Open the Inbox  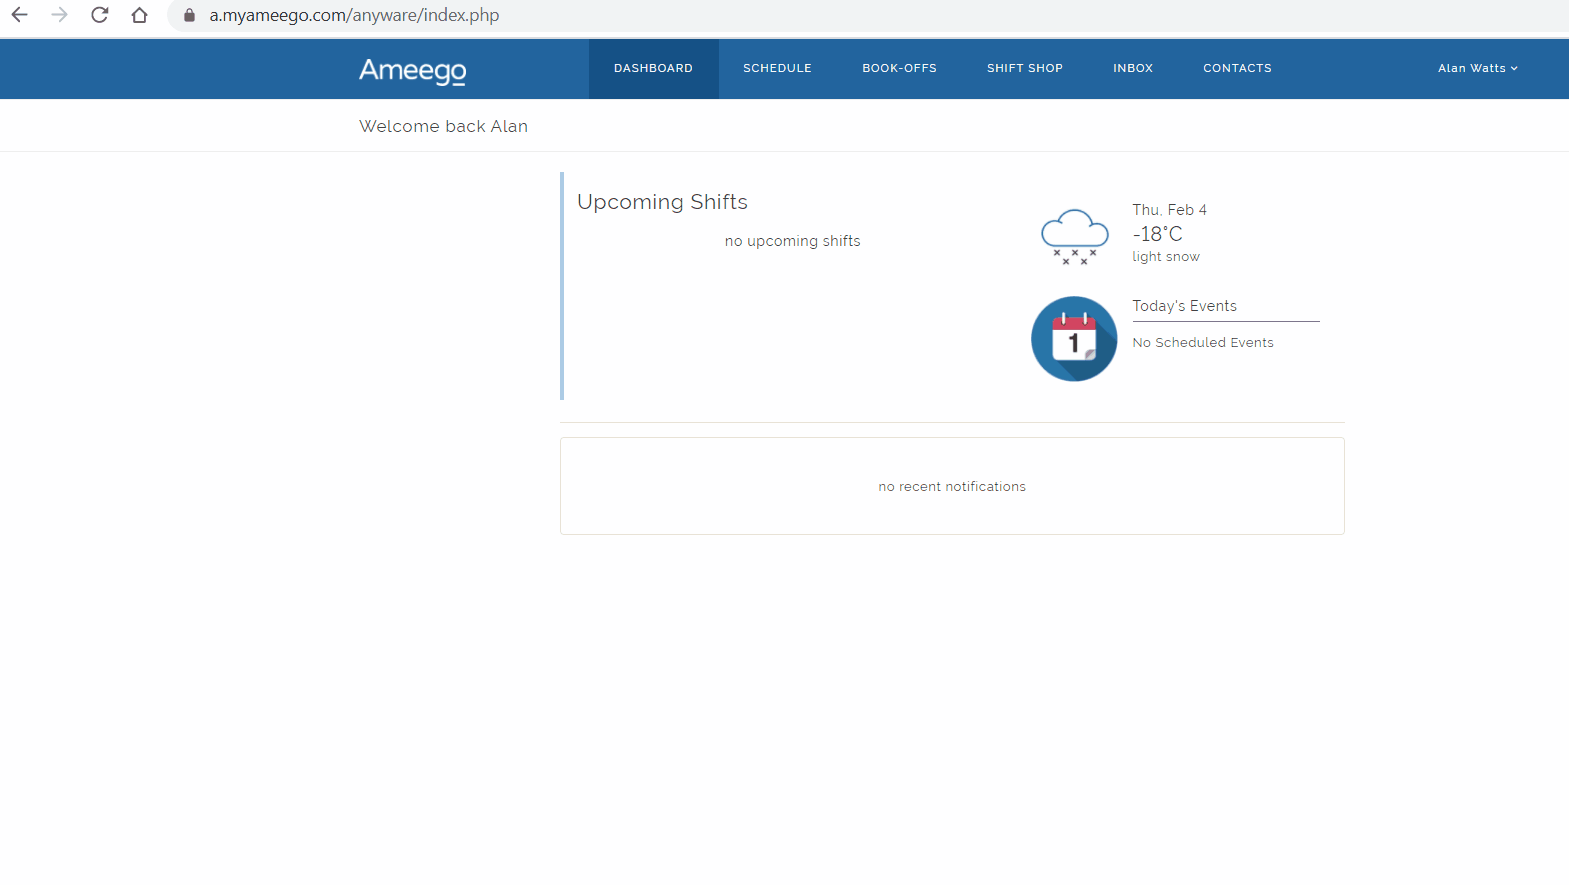(x=1132, y=68)
